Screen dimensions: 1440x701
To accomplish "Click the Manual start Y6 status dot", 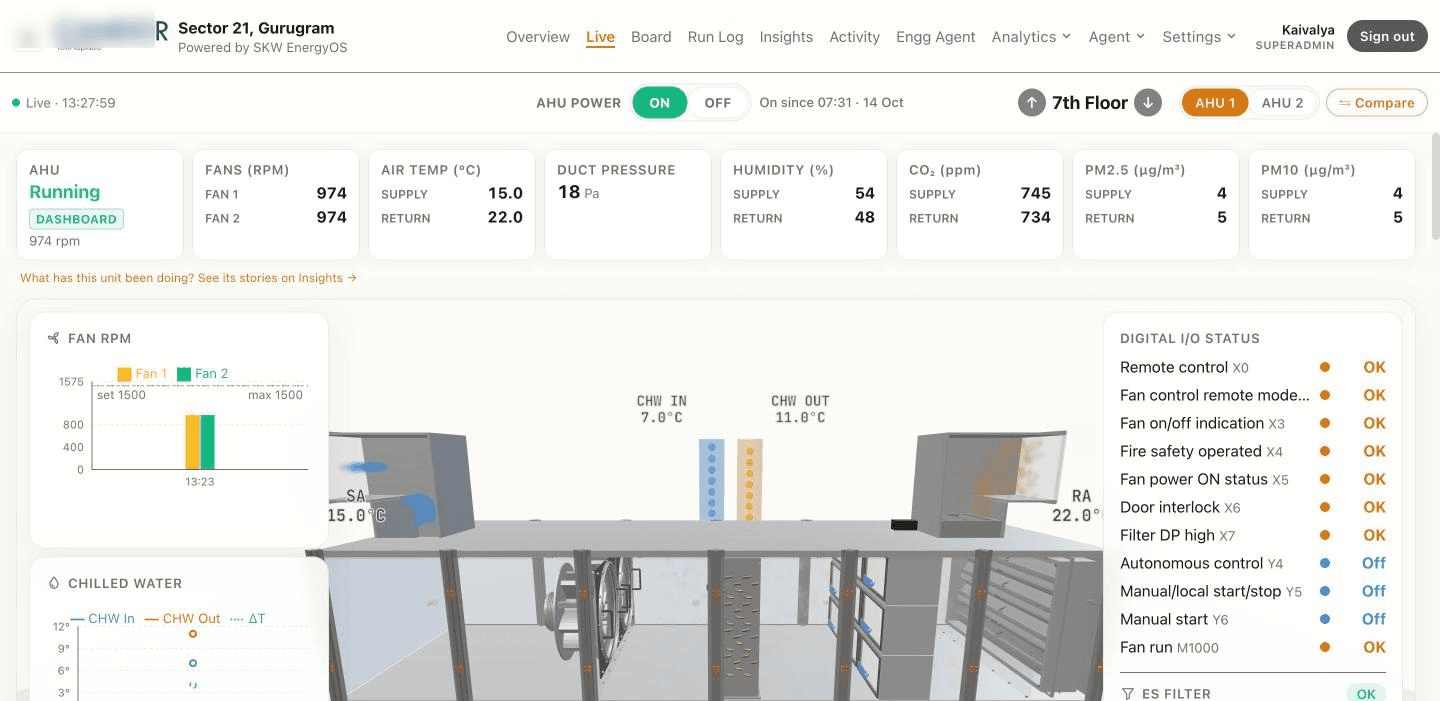I will 1325,619.
